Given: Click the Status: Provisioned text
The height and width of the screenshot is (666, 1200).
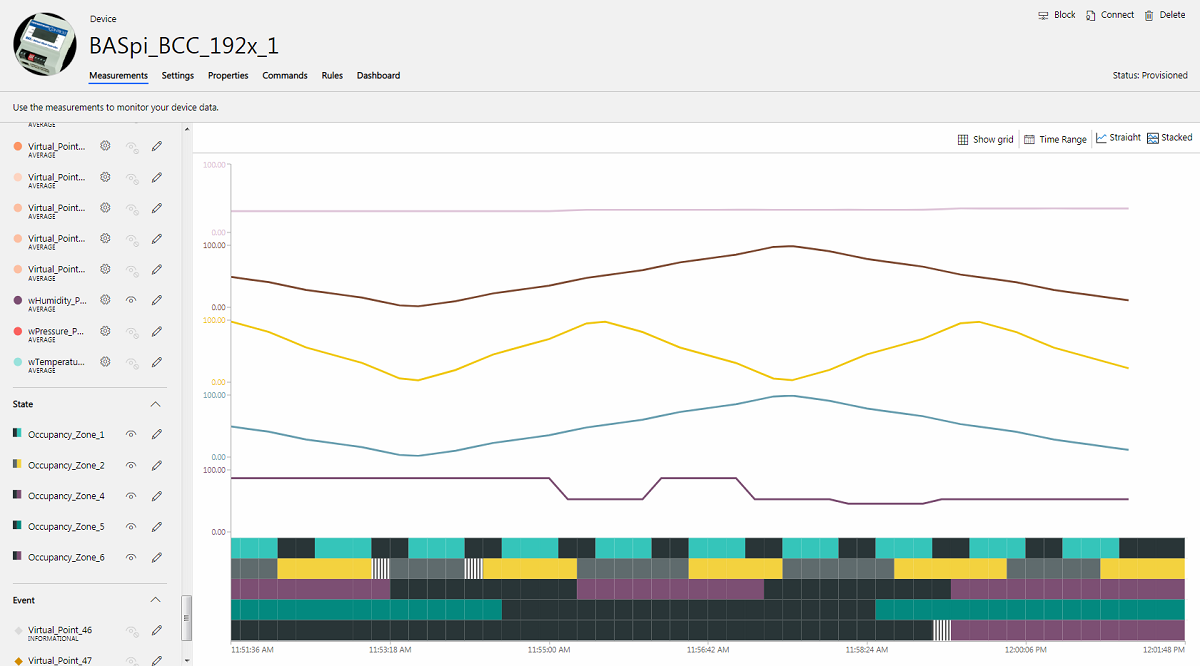Looking at the screenshot, I should 1150,75.
